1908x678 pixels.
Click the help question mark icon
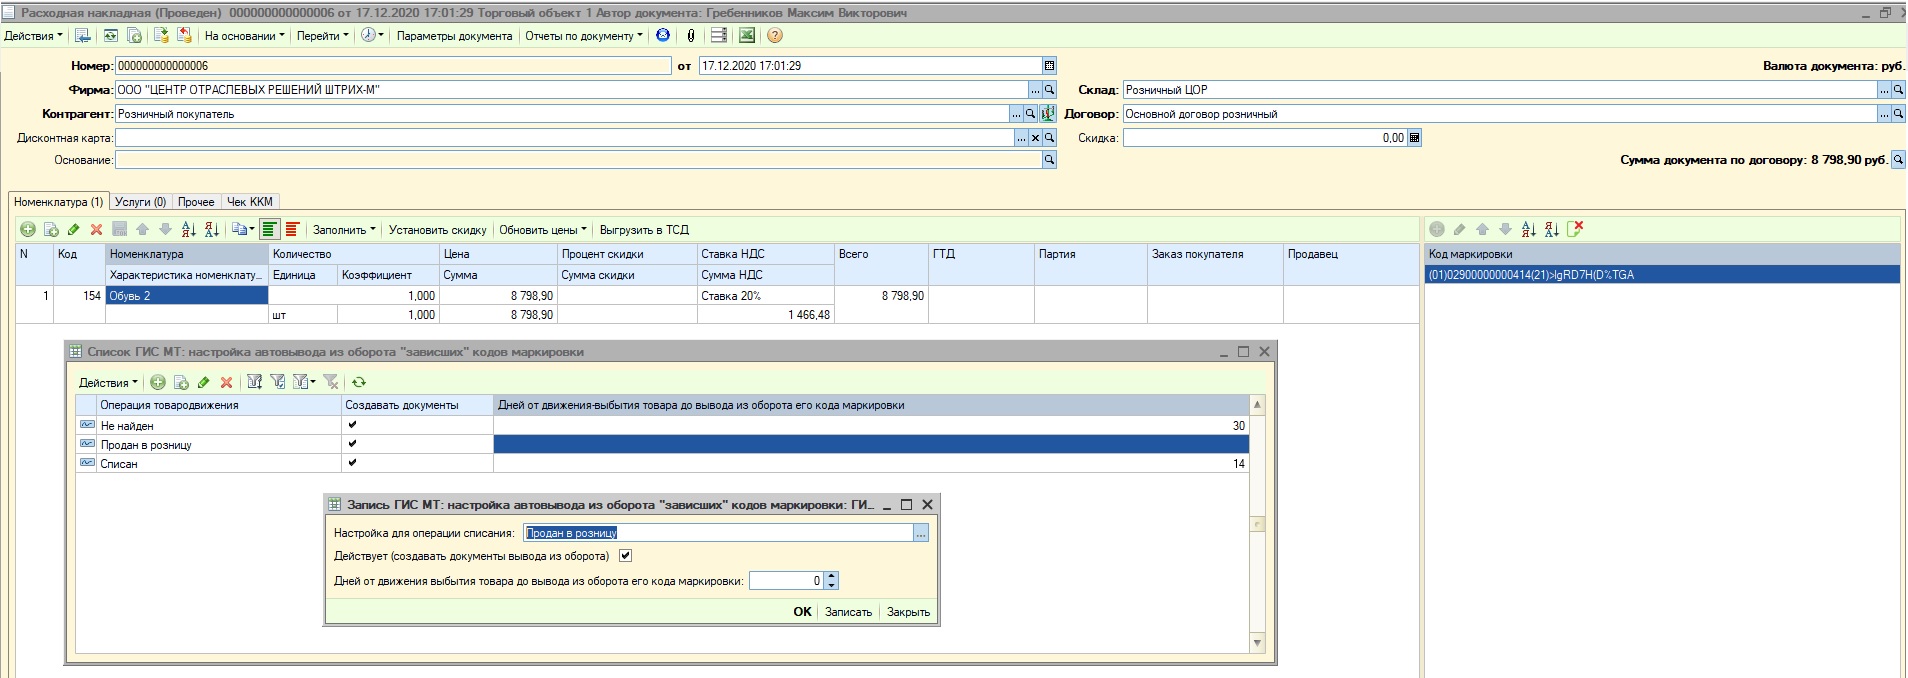tap(775, 35)
